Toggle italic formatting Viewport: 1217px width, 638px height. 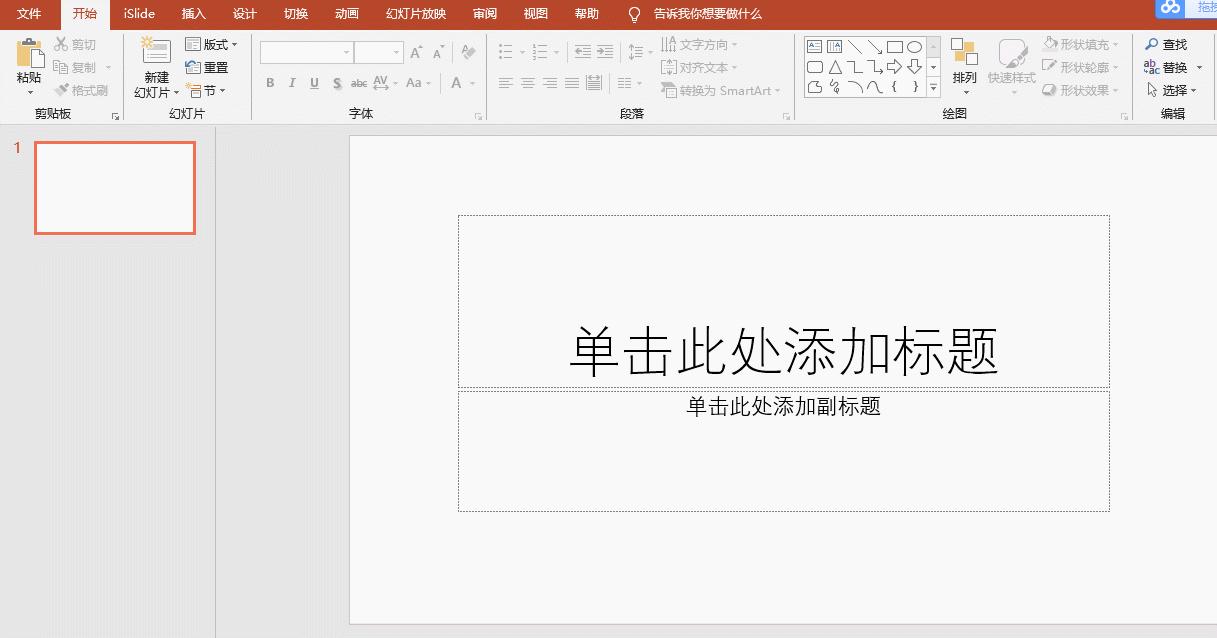point(291,83)
